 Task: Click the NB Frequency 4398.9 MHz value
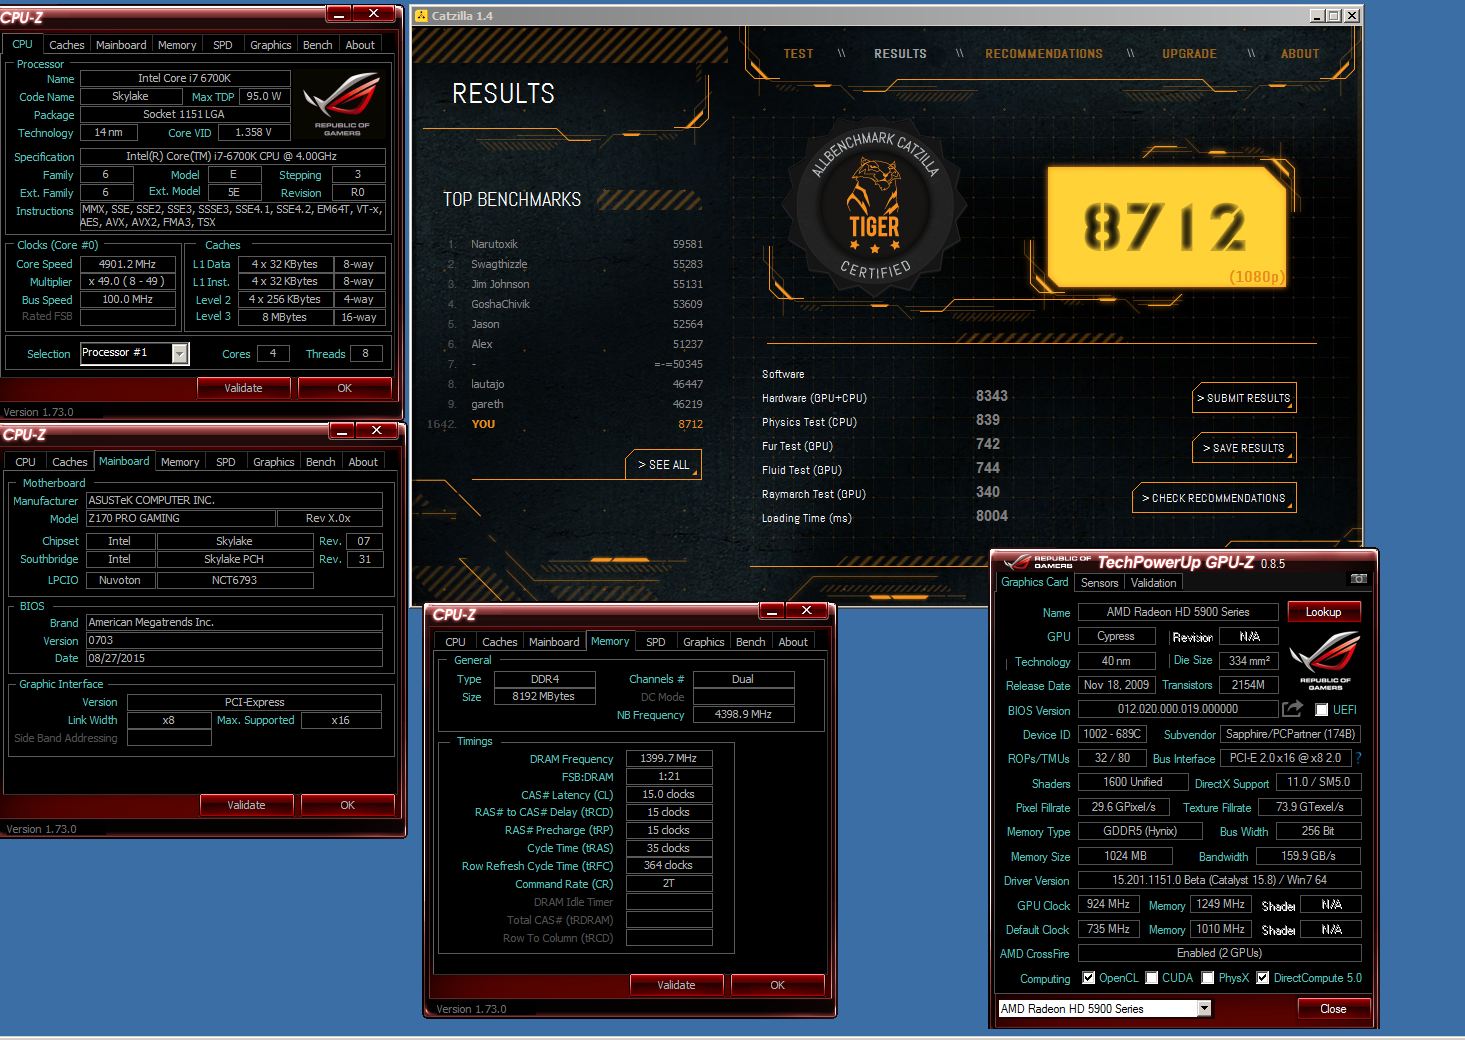(x=743, y=714)
